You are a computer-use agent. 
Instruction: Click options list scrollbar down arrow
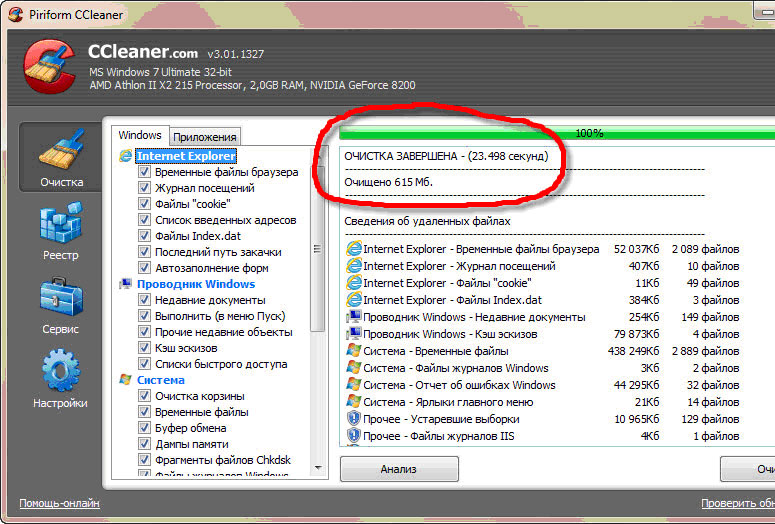click(318, 468)
